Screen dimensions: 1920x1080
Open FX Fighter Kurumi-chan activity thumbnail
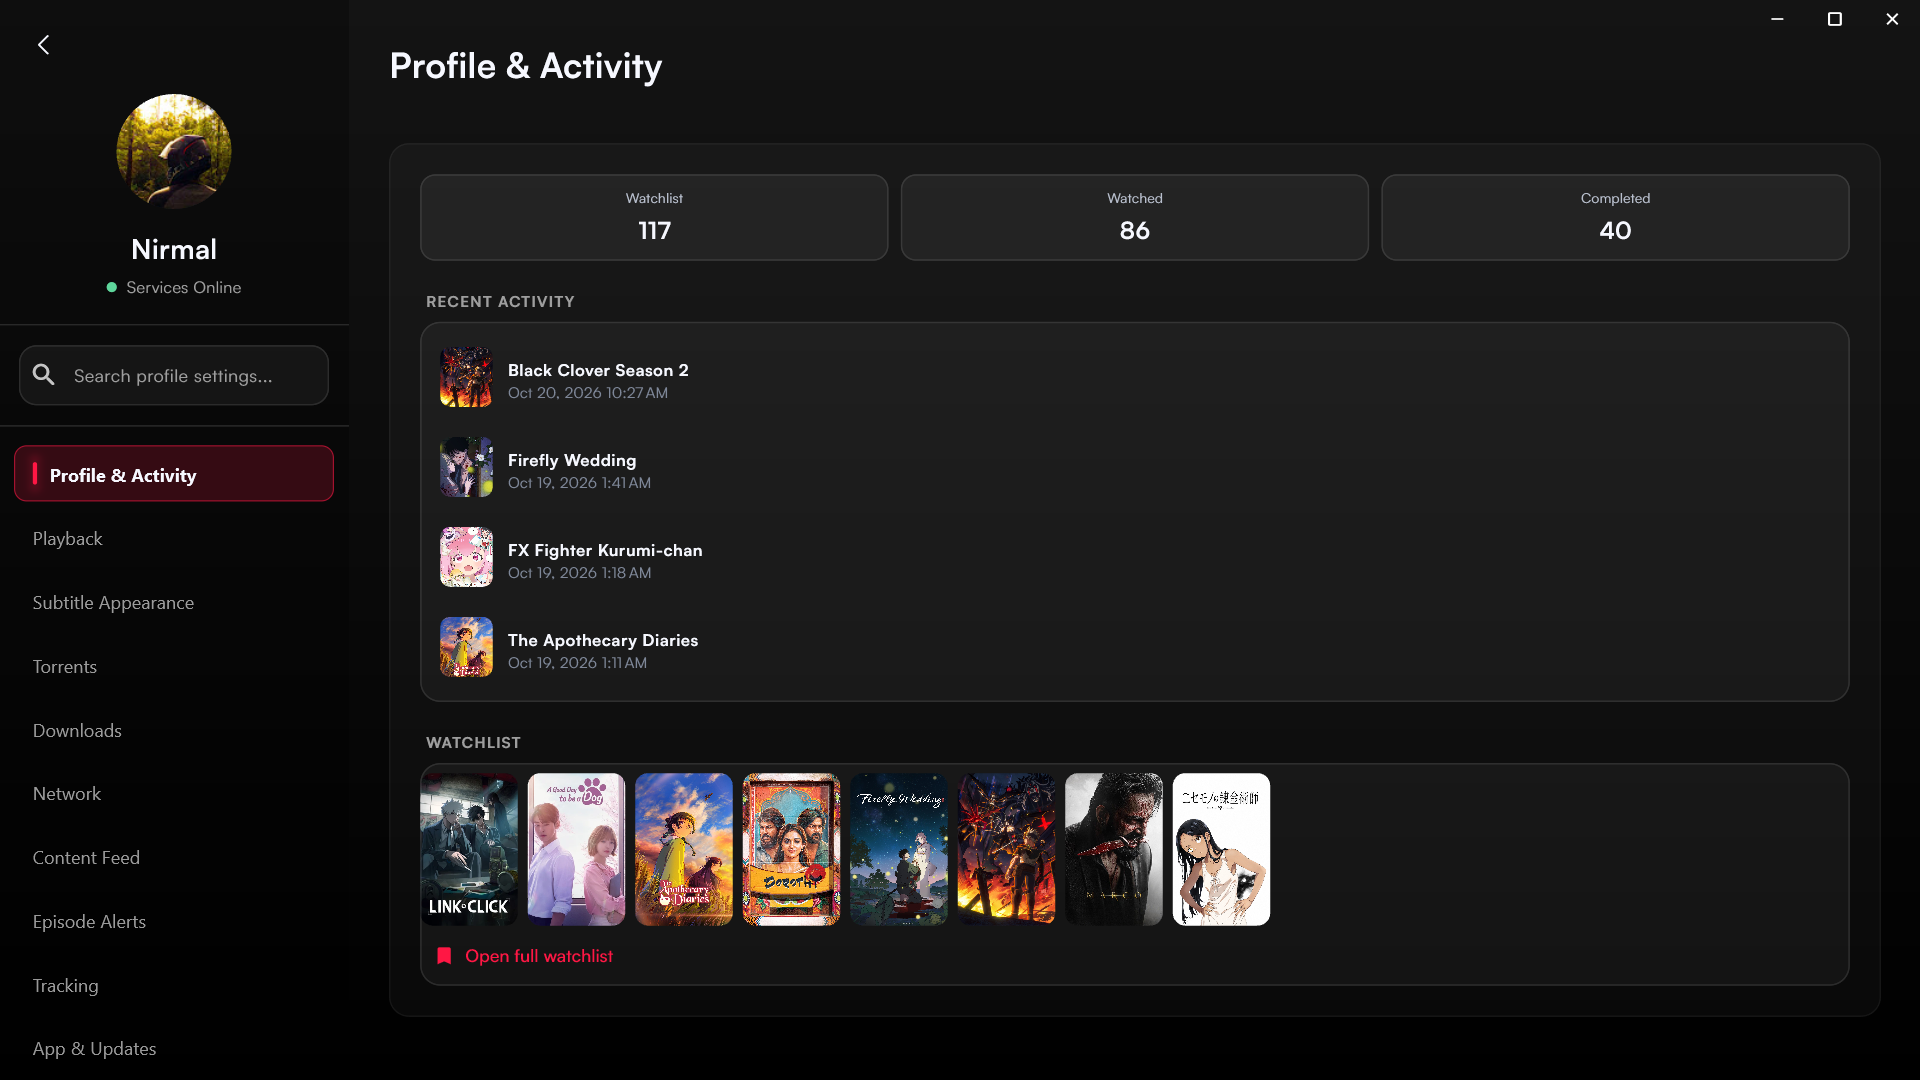pos(466,557)
